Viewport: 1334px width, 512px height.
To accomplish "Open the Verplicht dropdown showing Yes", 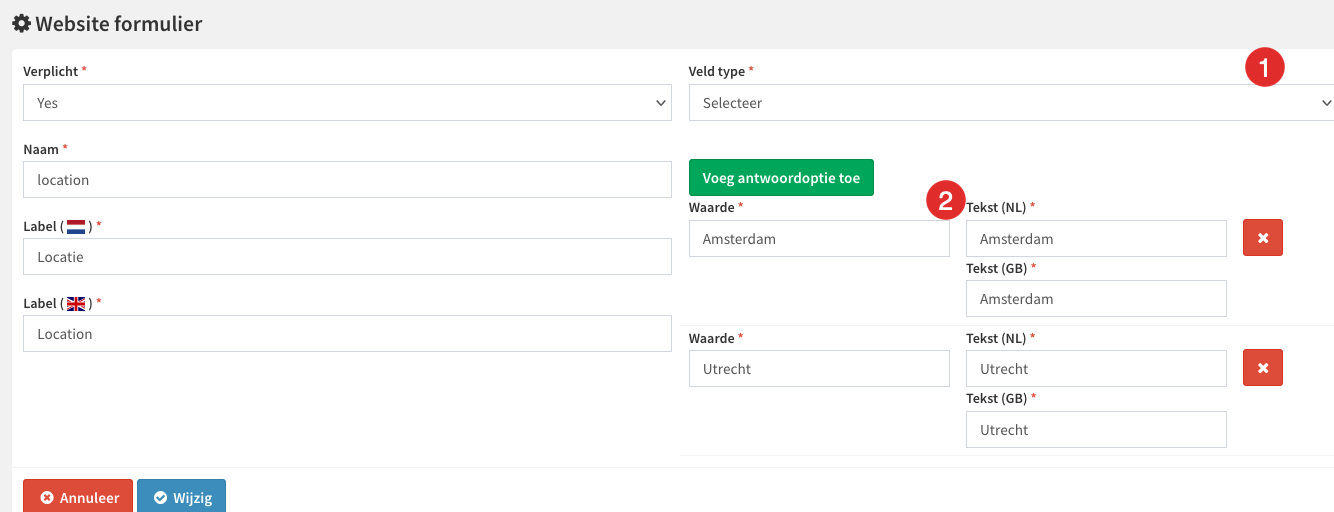I will pos(347,102).
